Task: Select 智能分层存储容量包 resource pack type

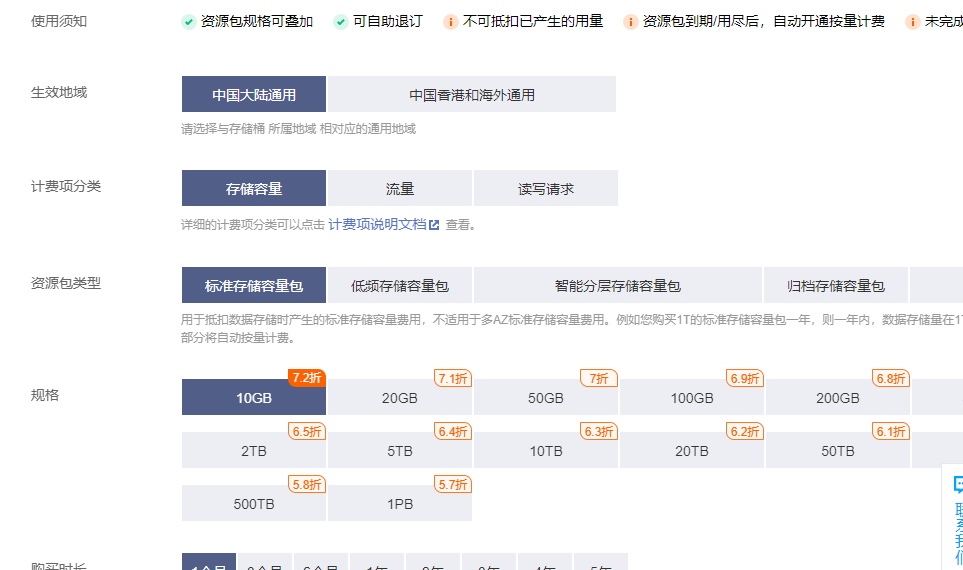Action: (x=618, y=286)
